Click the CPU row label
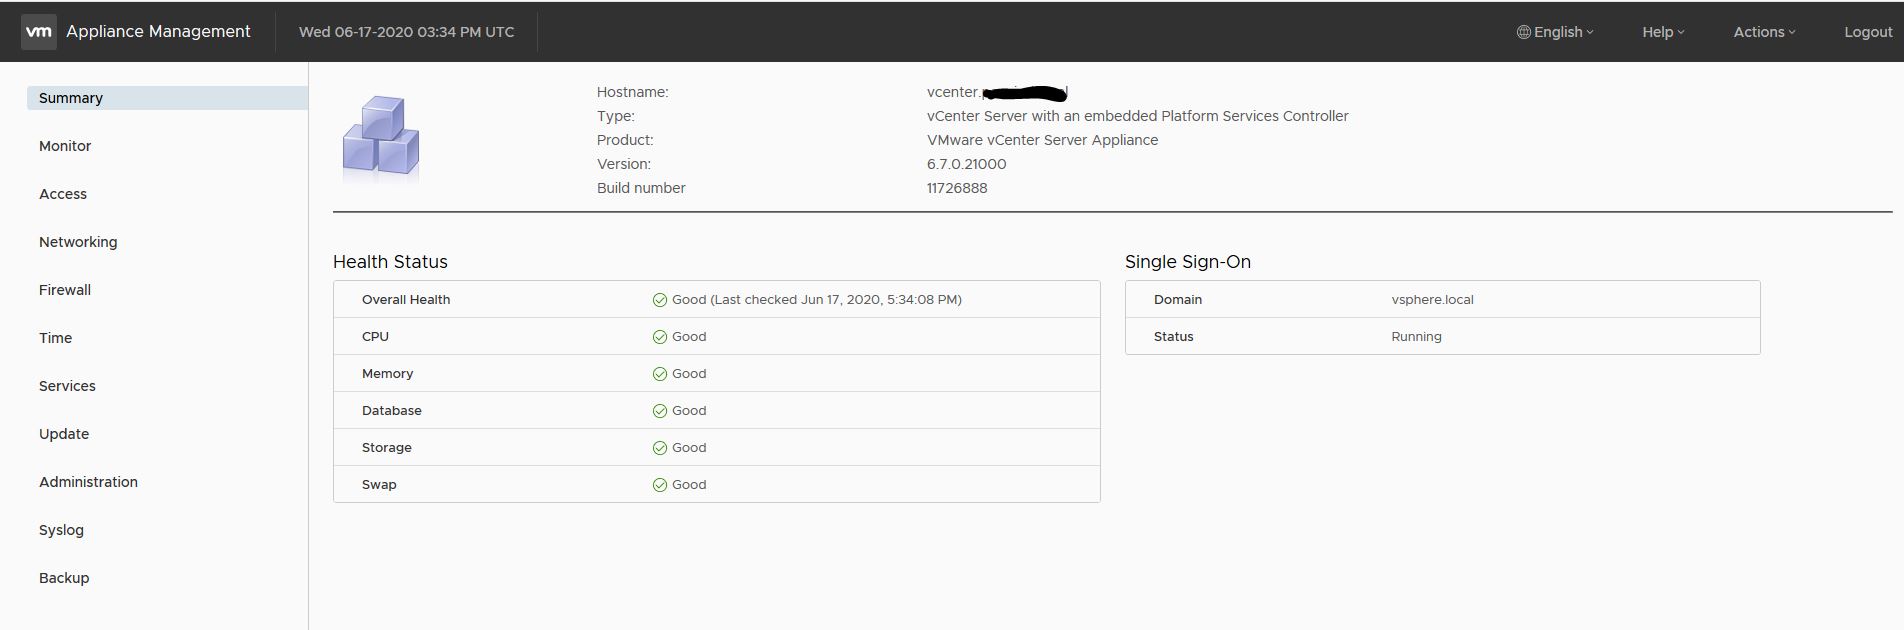Image resolution: width=1904 pixels, height=630 pixels. coord(375,337)
